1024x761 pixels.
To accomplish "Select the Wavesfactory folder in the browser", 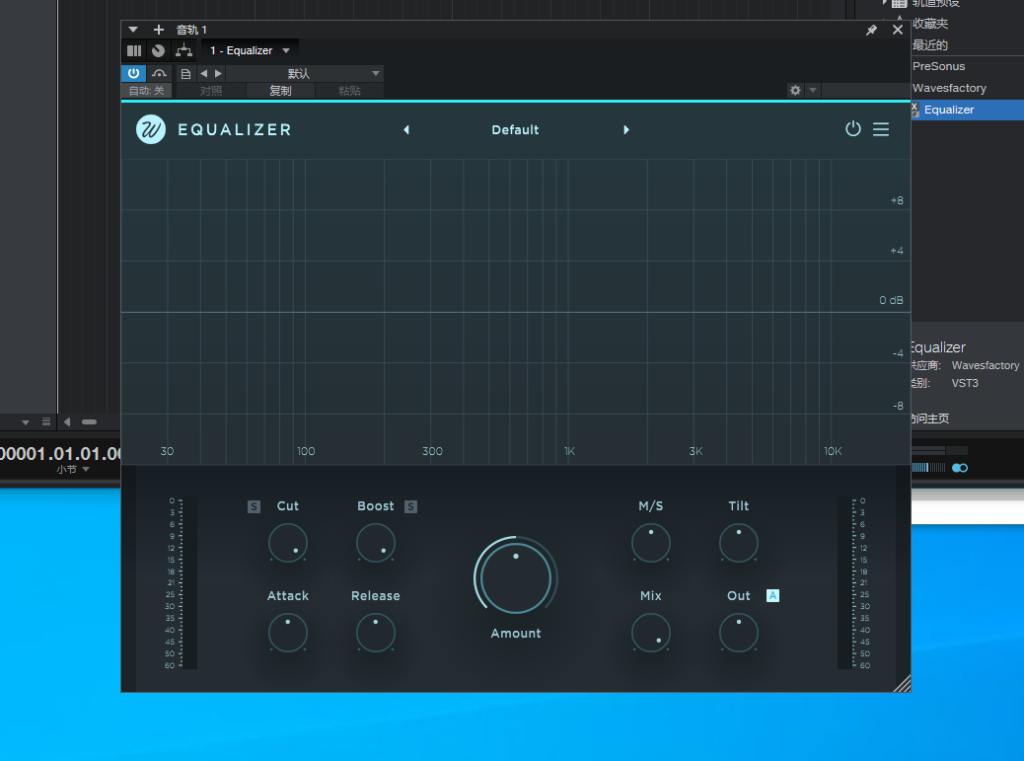I will click(949, 88).
